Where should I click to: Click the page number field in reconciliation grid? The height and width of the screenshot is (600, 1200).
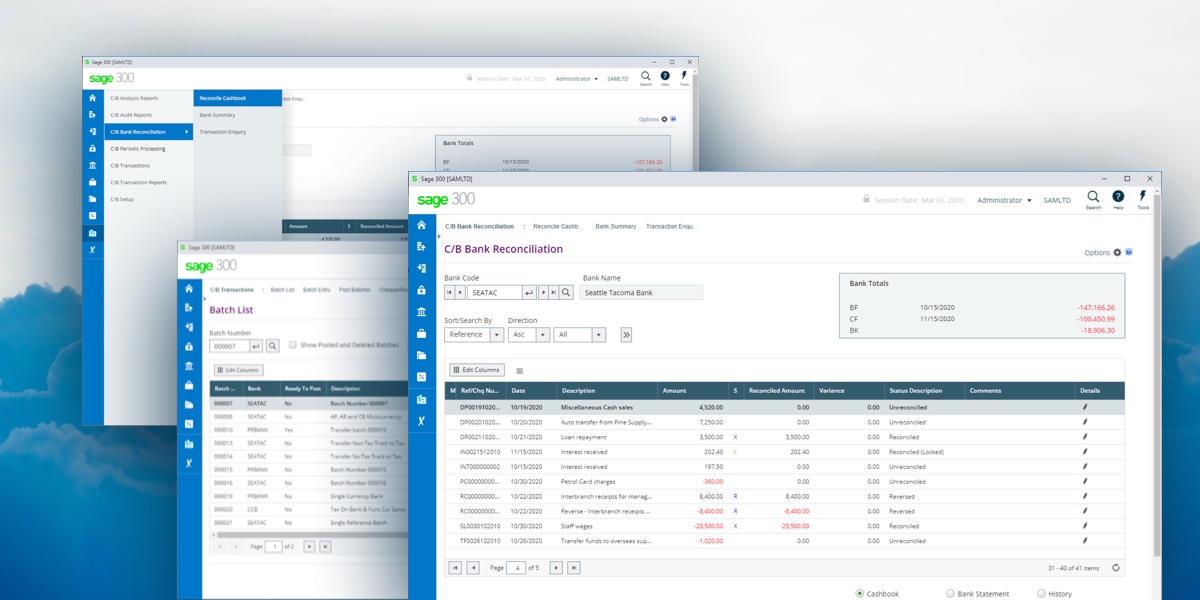[x=516, y=568]
